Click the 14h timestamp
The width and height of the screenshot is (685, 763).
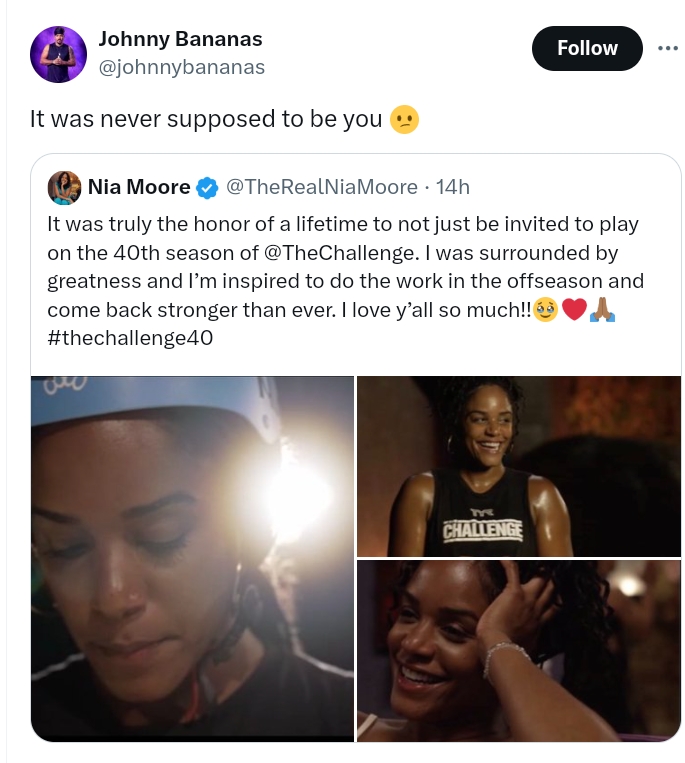pyautogui.click(x=452, y=187)
